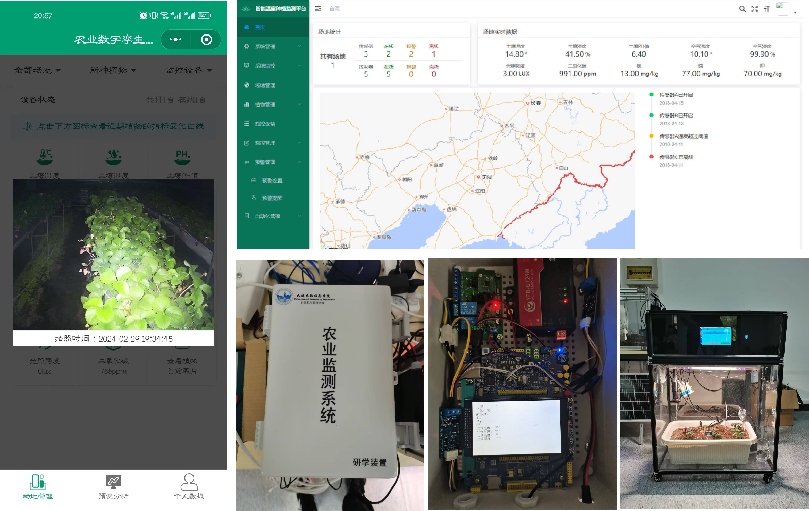
Task: Open the home dashboard item in sidebar
Action: click(273, 27)
